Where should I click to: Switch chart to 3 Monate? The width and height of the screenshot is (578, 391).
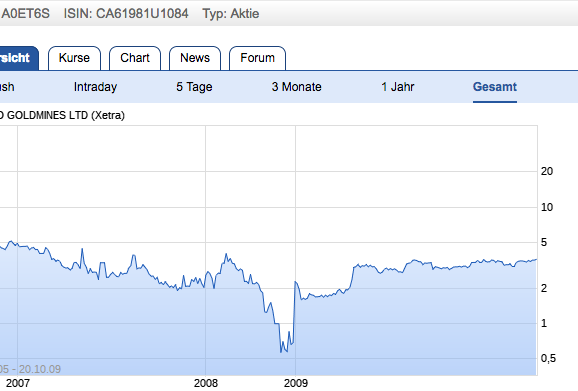pos(296,87)
